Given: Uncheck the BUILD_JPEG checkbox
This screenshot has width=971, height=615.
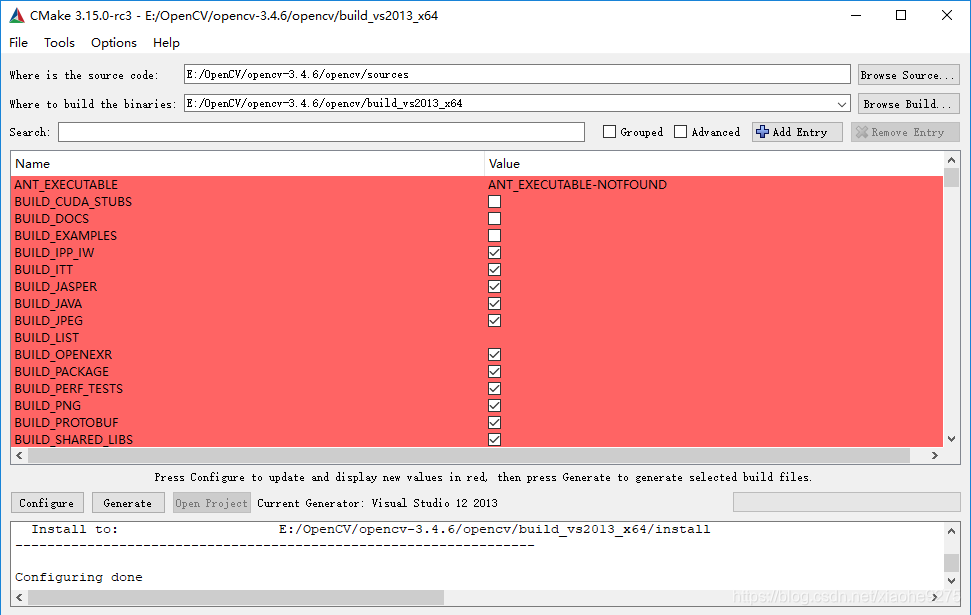Looking at the screenshot, I should pyautogui.click(x=494, y=321).
